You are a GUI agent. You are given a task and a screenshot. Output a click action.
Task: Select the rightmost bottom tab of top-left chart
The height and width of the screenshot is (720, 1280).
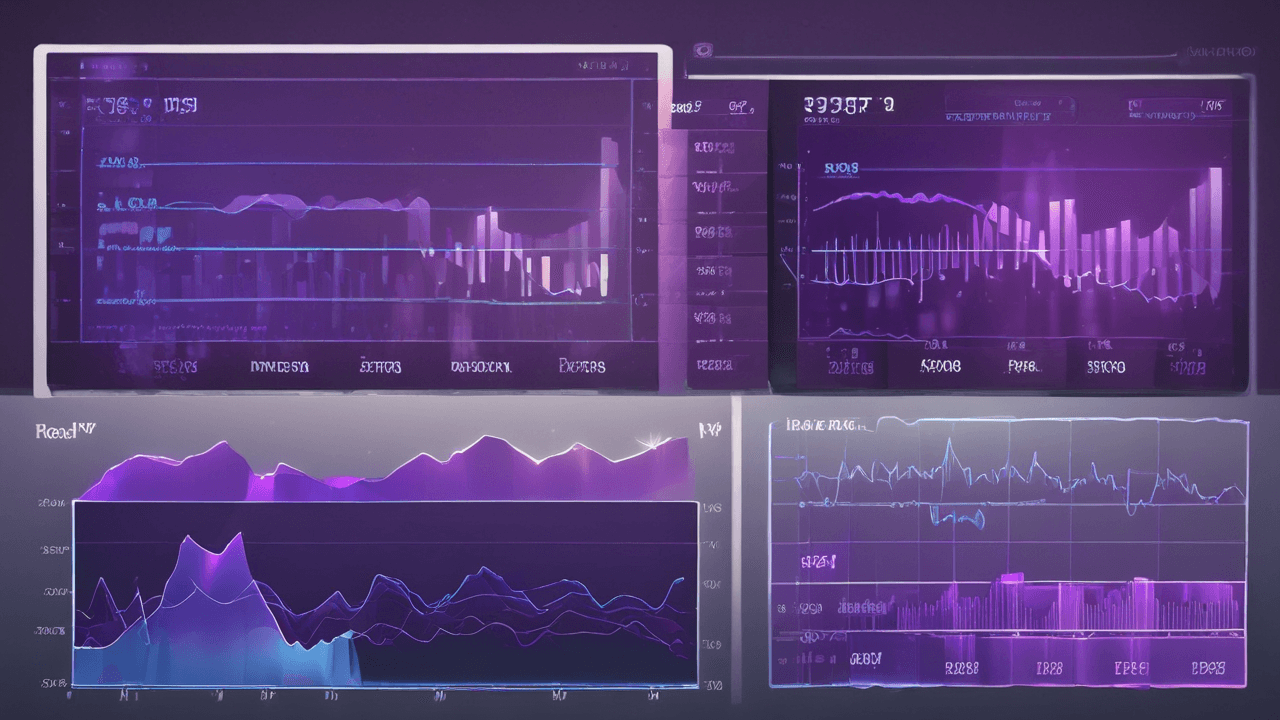[x=582, y=367]
